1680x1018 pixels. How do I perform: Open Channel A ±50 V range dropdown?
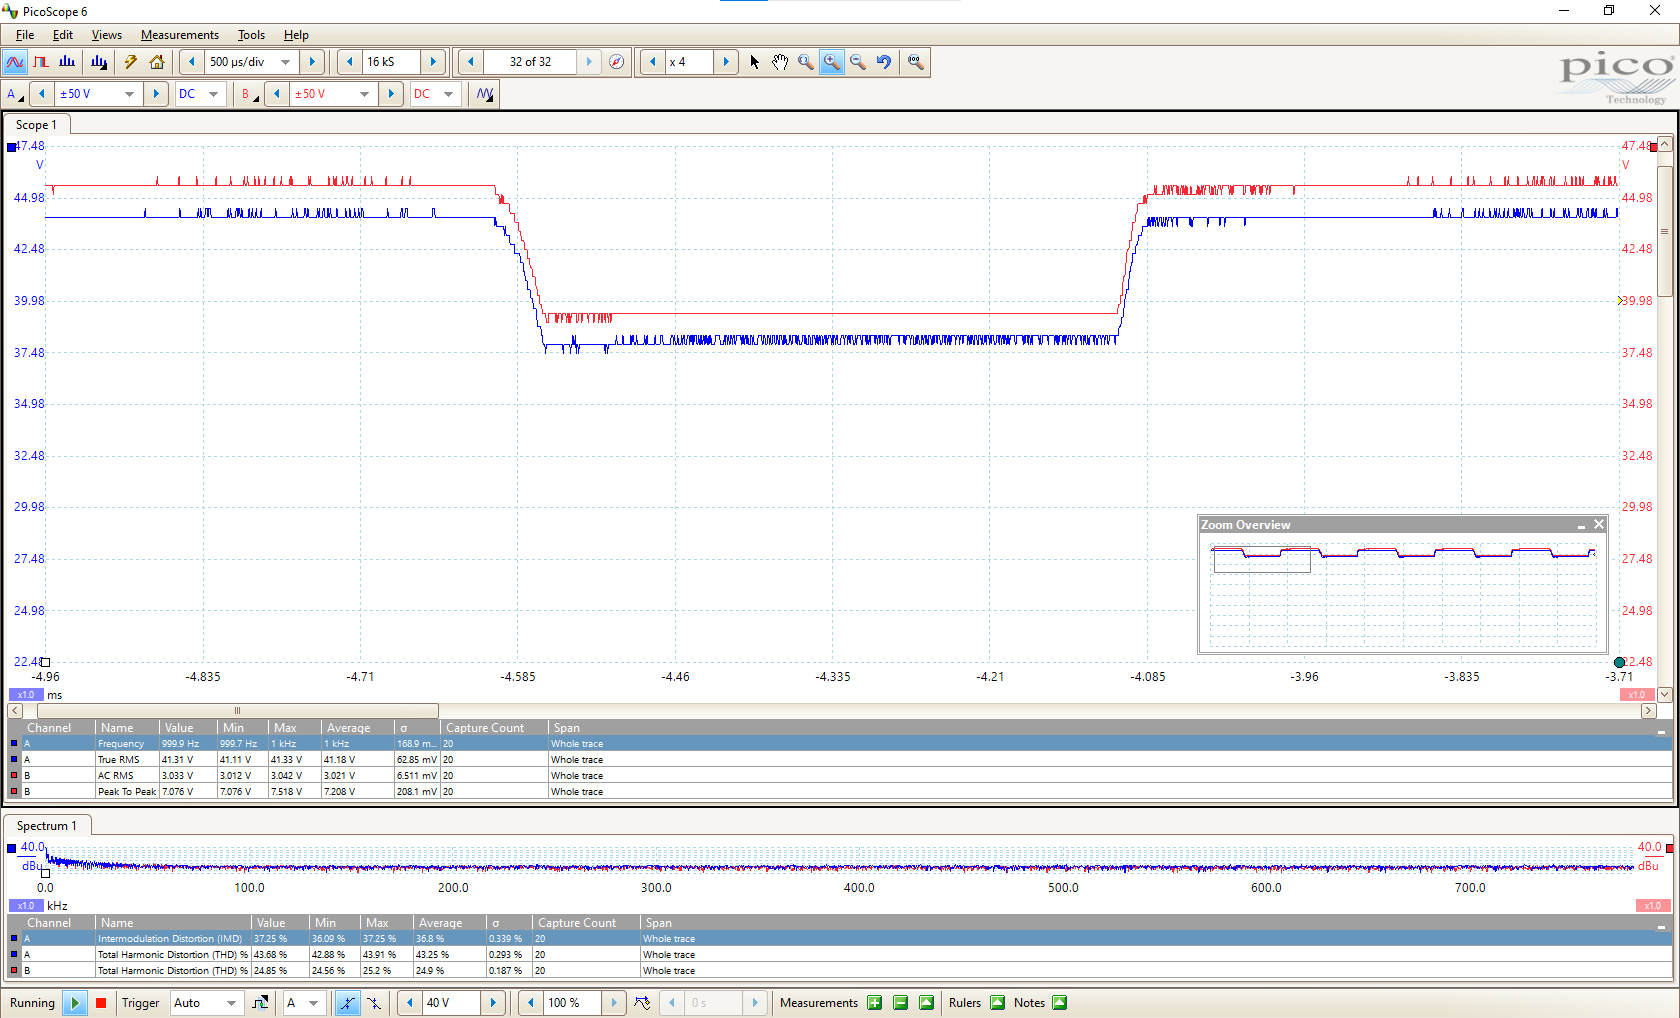point(129,94)
